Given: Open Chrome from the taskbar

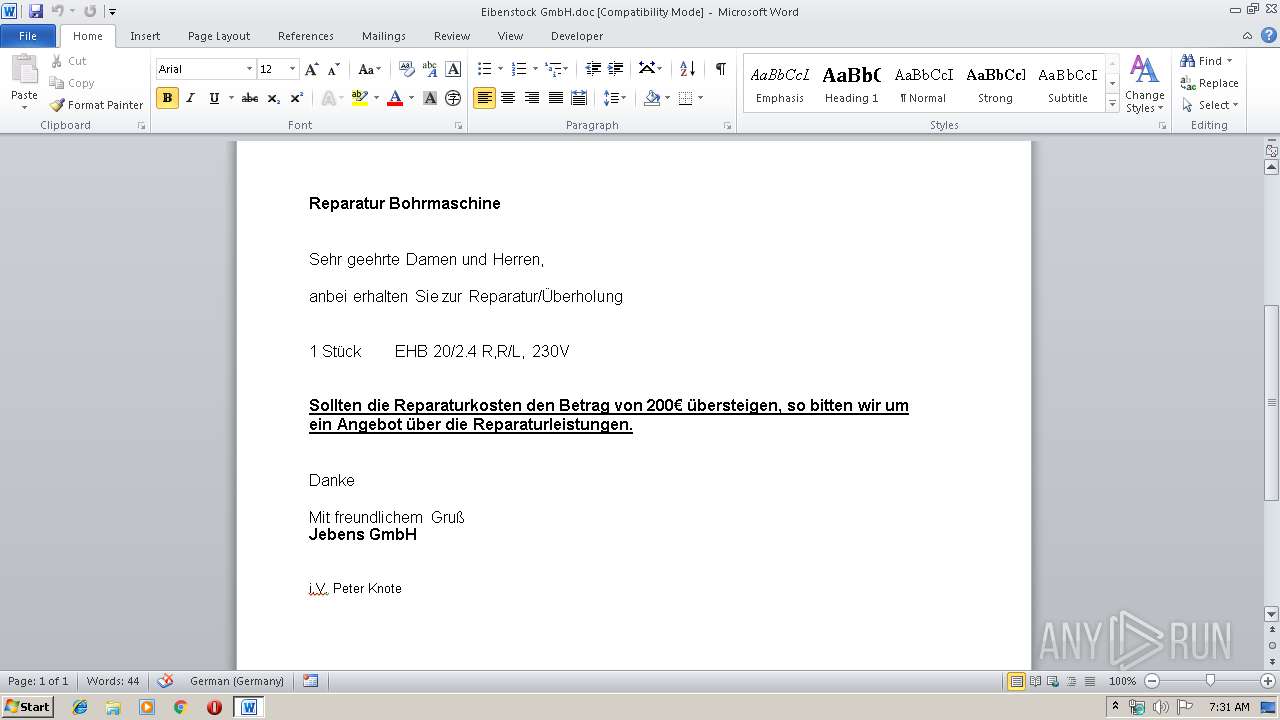Looking at the screenshot, I should (181, 707).
